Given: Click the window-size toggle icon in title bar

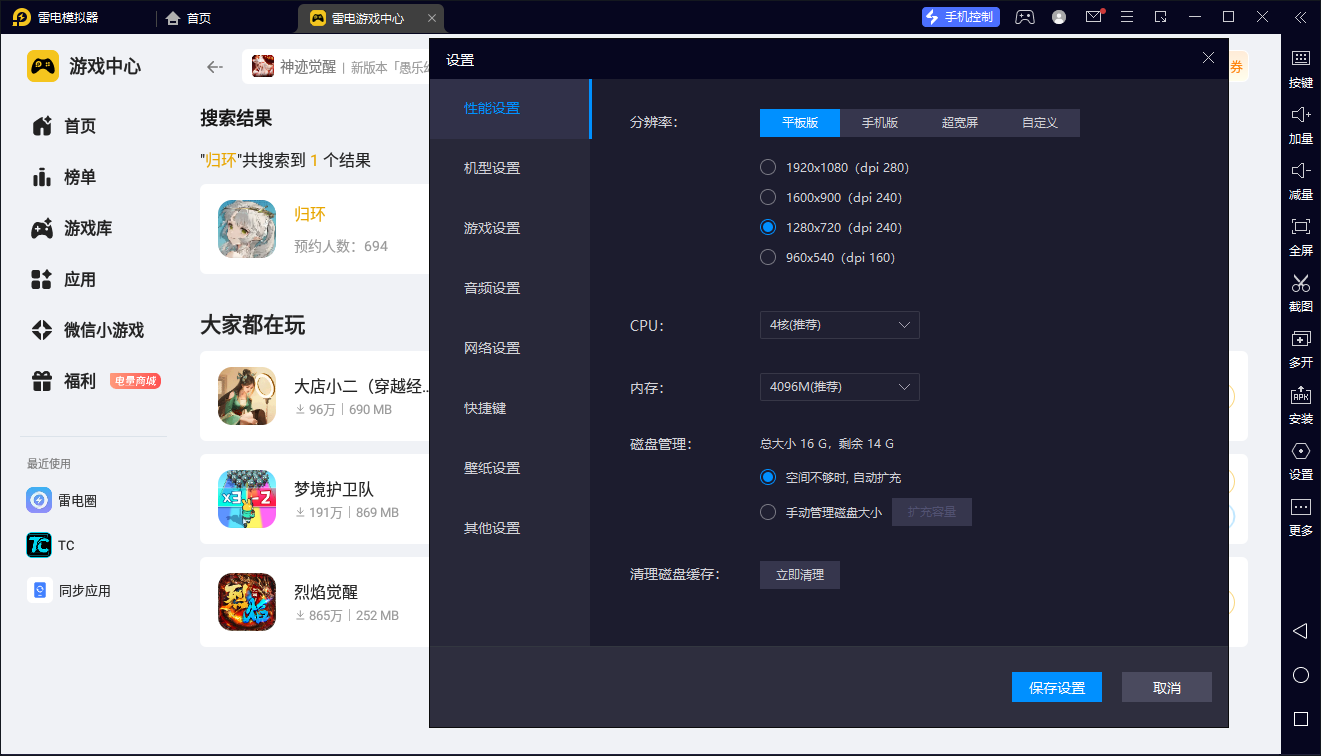Looking at the screenshot, I should 1160,17.
